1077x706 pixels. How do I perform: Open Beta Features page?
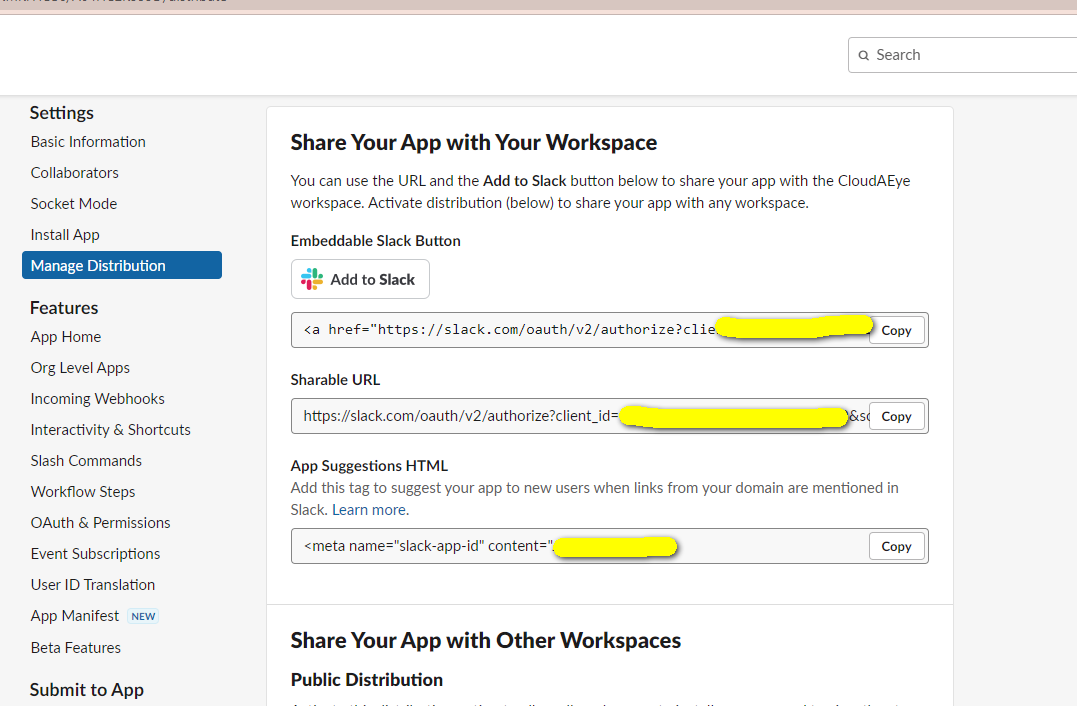point(76,647)
